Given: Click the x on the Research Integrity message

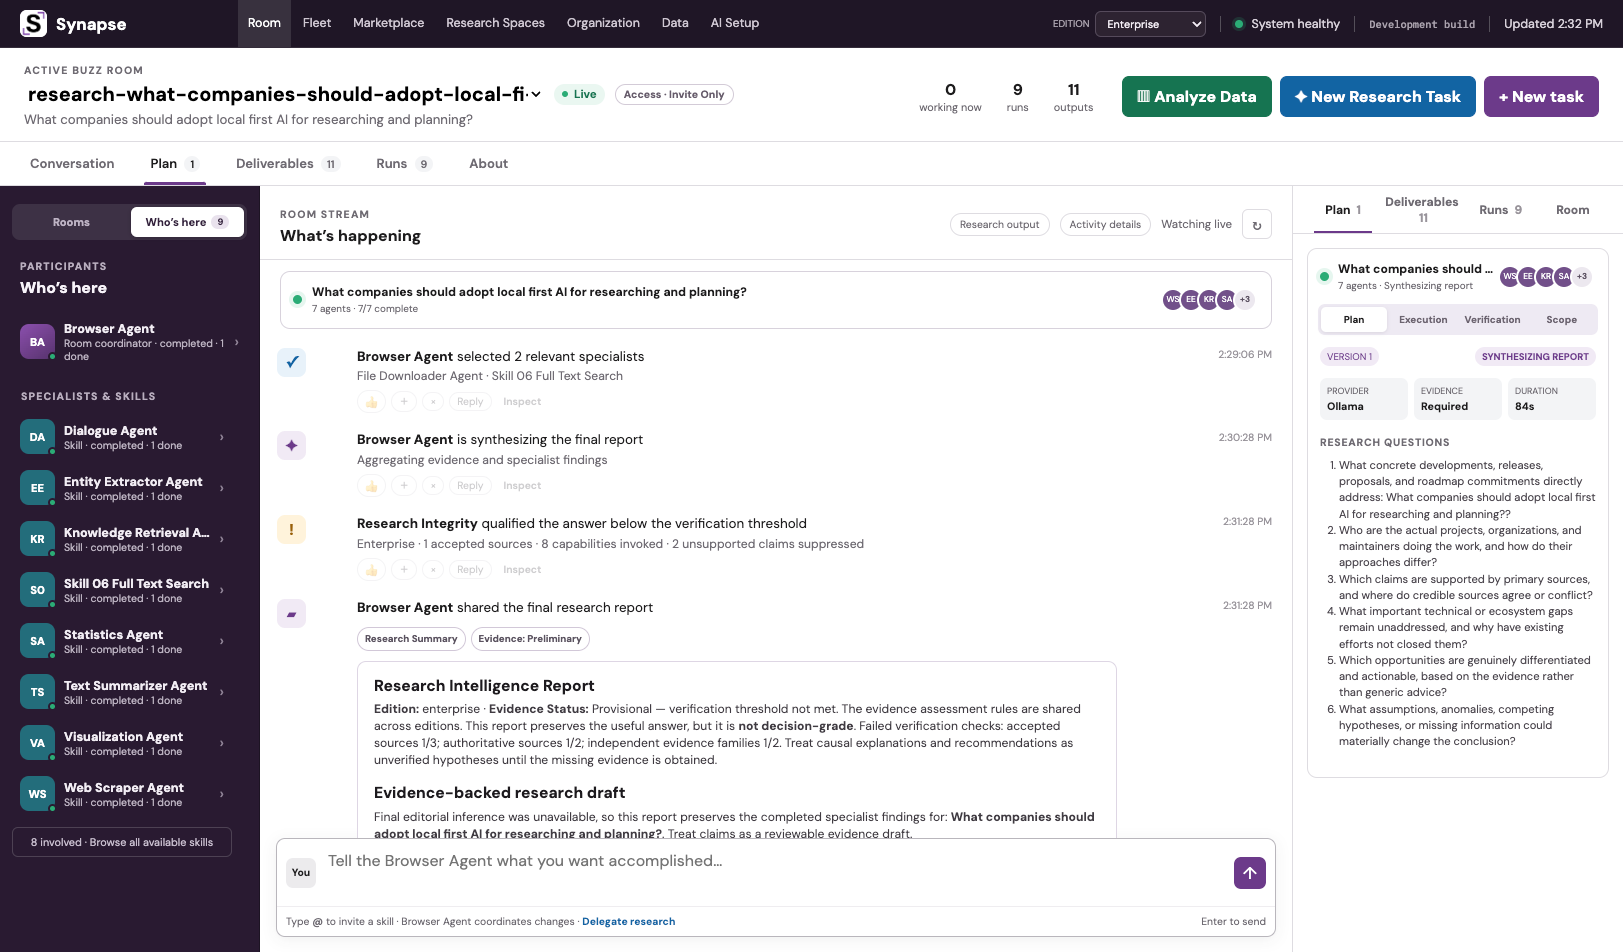Looking at the screenshot, I should pos(433,570).
